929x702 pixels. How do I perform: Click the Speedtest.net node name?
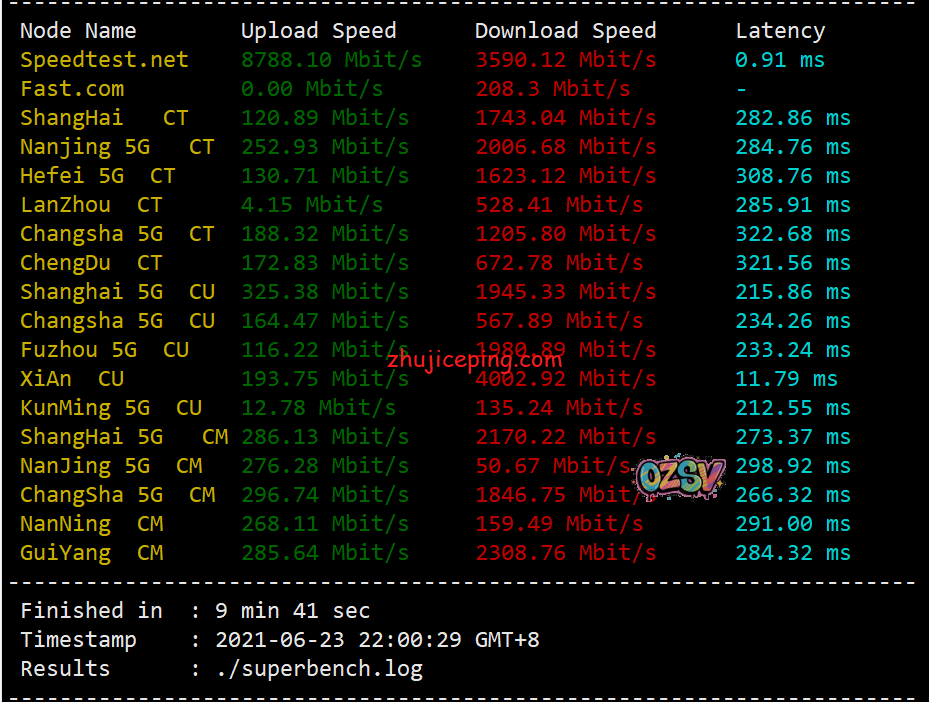click(x=104, y=60)
